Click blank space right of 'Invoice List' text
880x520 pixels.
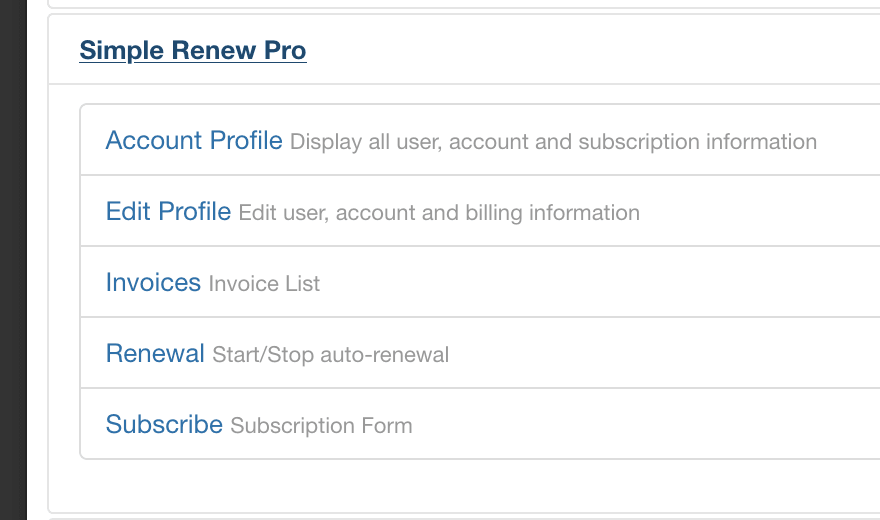[600, 284]
